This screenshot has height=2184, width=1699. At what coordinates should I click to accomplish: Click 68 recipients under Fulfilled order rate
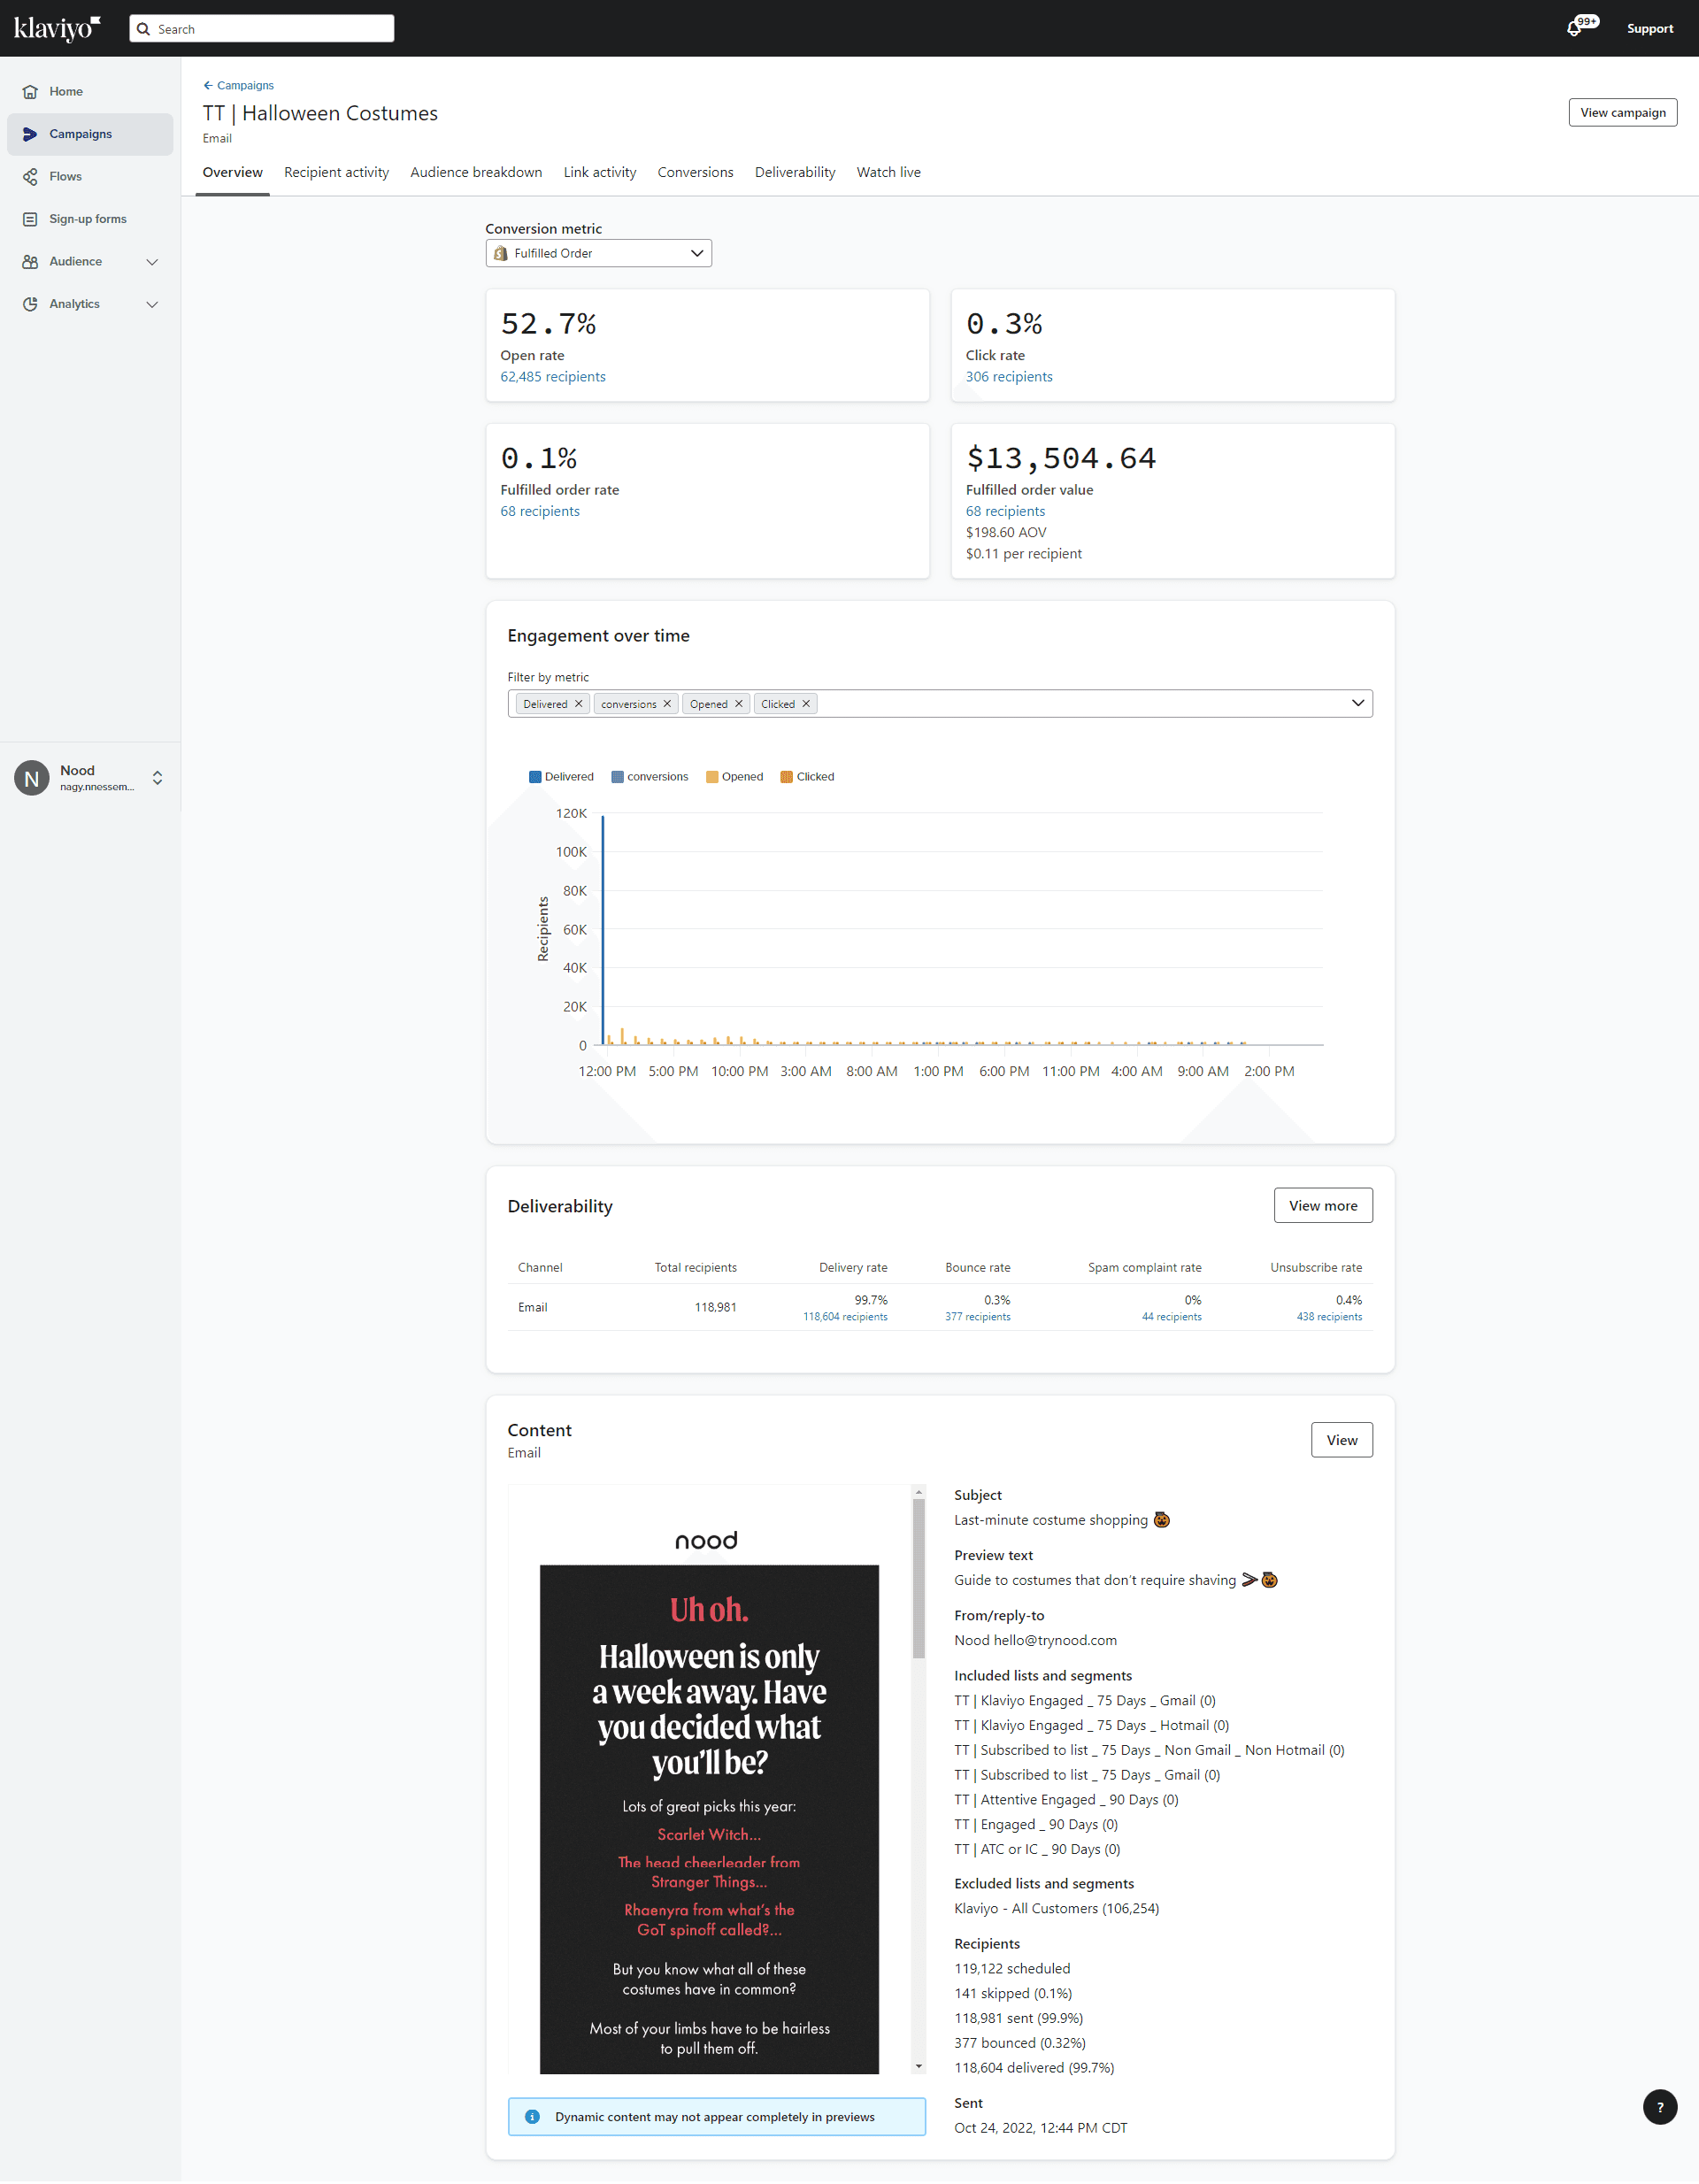point(540,511)
